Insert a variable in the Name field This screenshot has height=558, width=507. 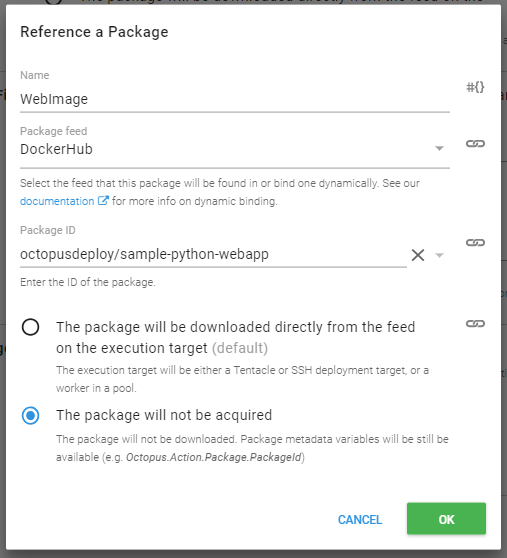coord(475,87)
